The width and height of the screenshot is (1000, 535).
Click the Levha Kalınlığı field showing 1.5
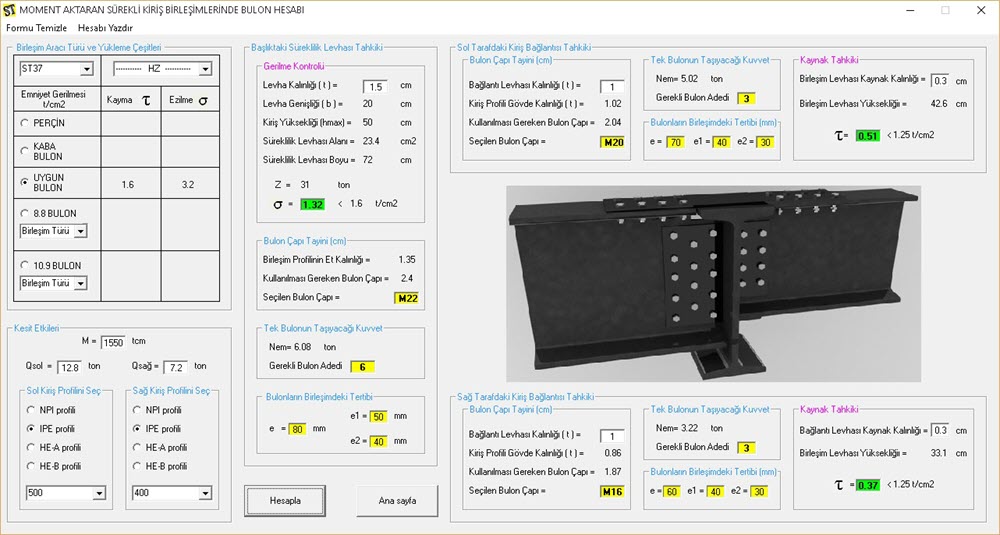point(376,87)
